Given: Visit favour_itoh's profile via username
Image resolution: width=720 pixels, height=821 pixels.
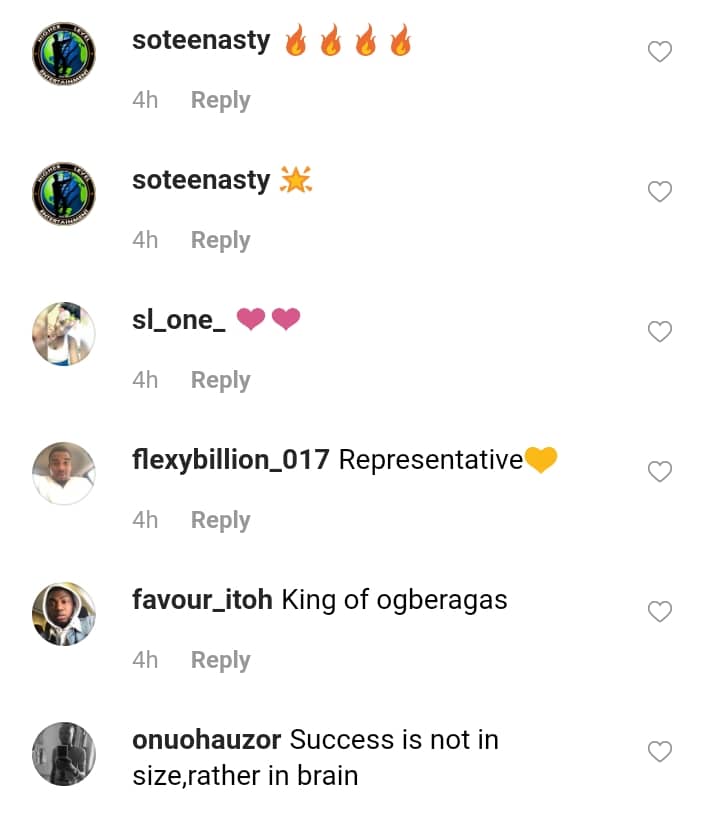Looking at the screenshot, I should pos(202,600).
